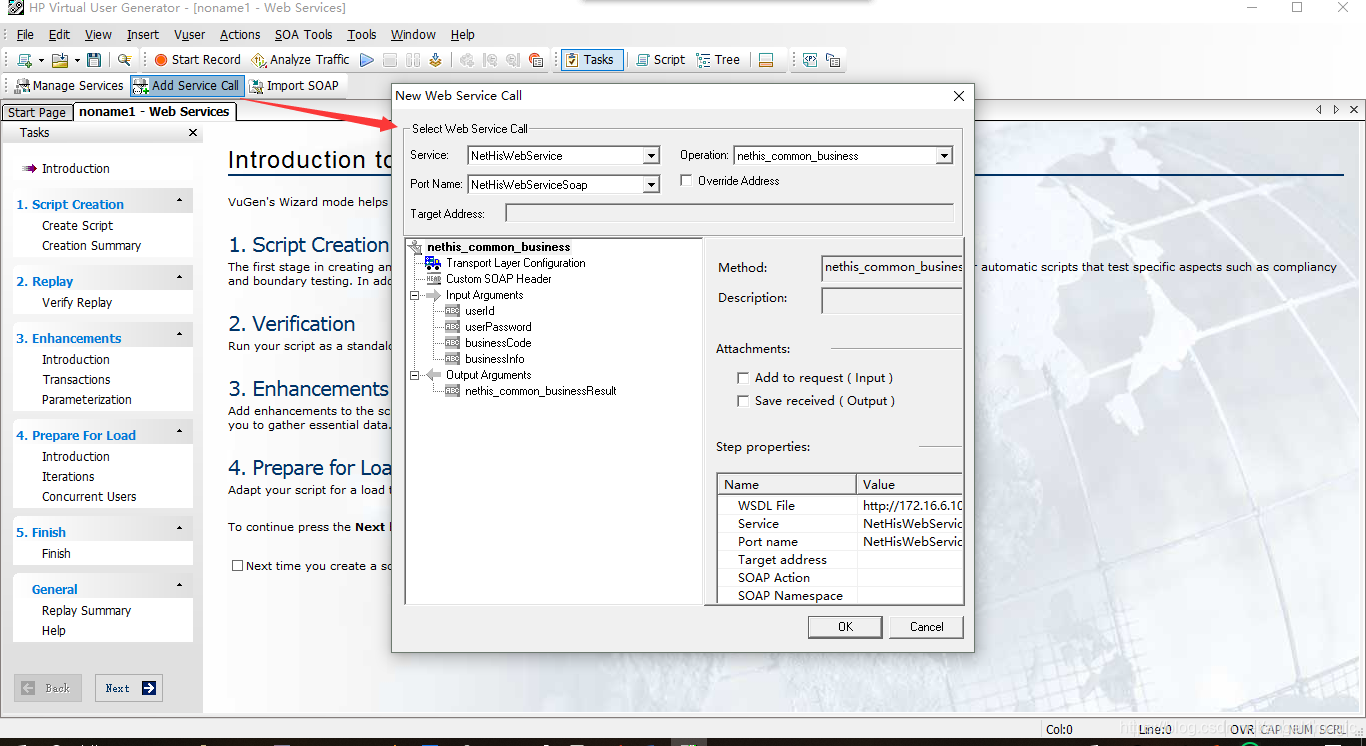Click the Save script floppy icon

pyautogui.click(x=94, y=60)
